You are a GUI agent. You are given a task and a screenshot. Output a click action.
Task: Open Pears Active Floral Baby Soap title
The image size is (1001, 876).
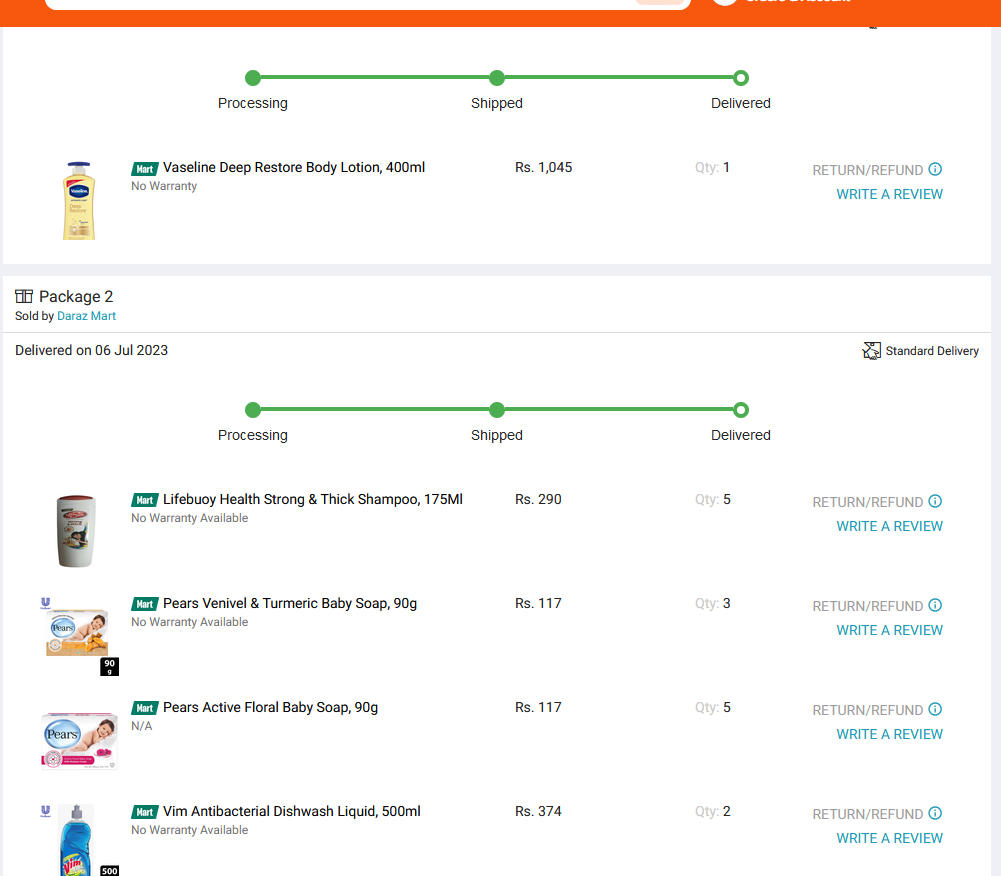pos(270,707)
